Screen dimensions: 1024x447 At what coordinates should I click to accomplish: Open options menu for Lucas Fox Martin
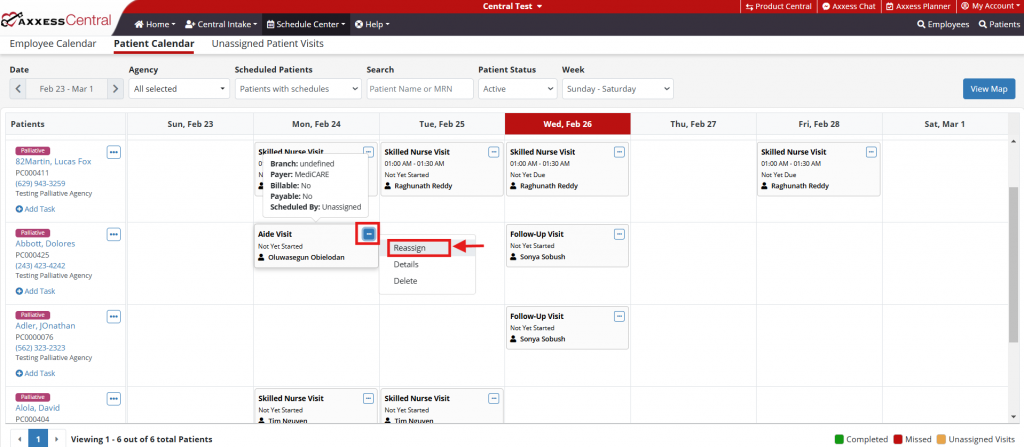(x=113, y=152)
